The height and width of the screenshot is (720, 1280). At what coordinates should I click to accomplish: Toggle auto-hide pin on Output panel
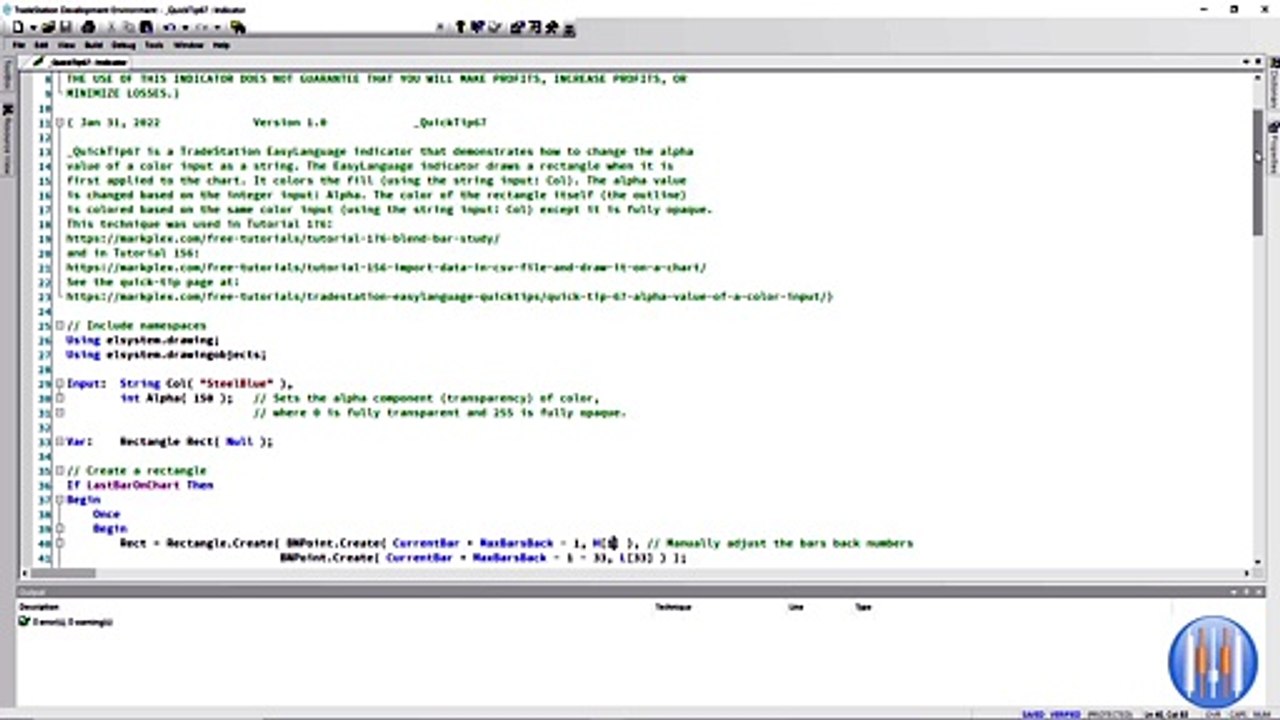[x=1246, y=592]
